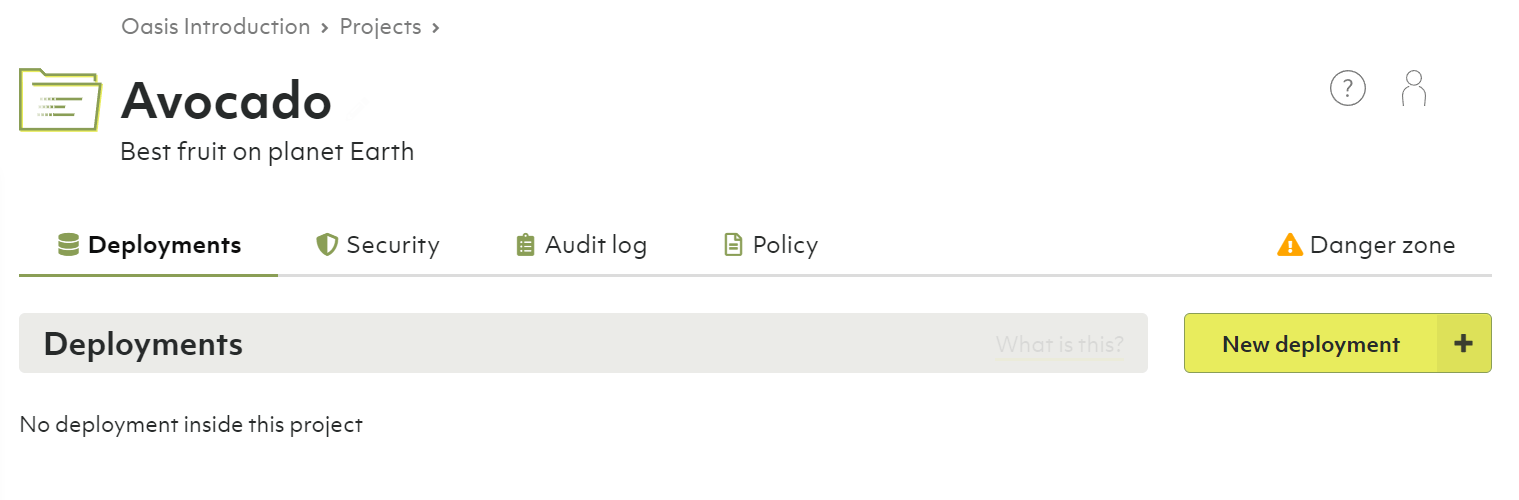
Task: Navigate to Oasis Introduction breadcrumb
Action: 216,27
